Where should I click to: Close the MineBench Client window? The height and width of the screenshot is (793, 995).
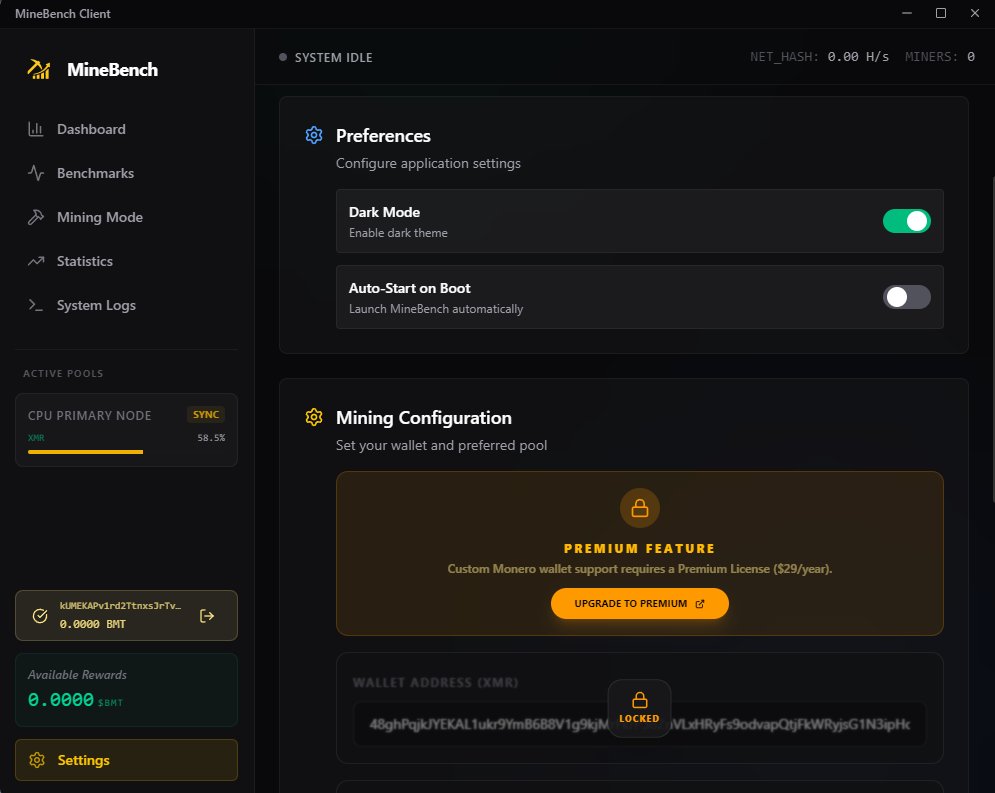coord(975,13)
